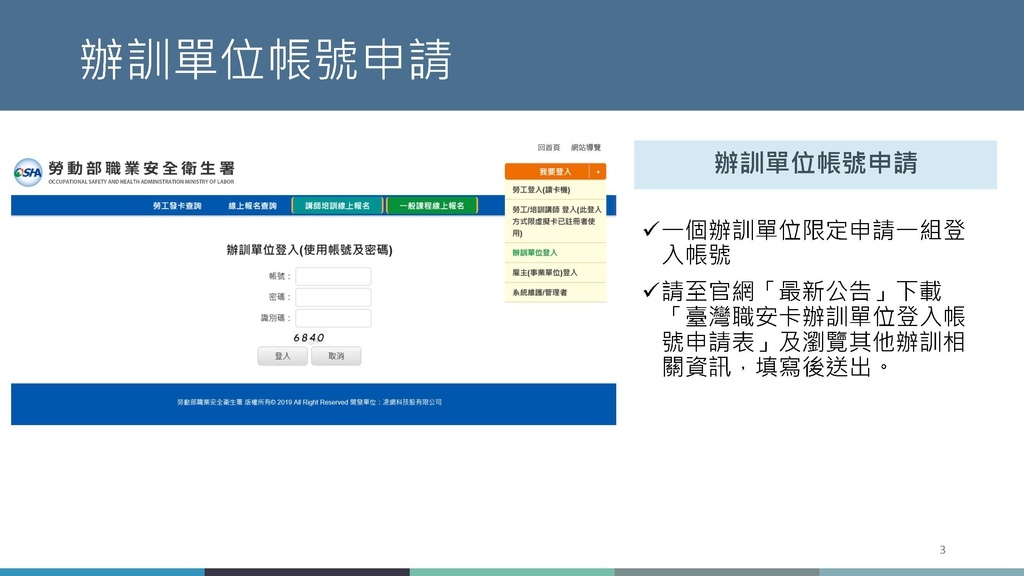Open 線上報名查詢 nav item
Image resolution: width=1024 pixels, height=576 pixels.
pyautogui.click(x=252, y=206)
